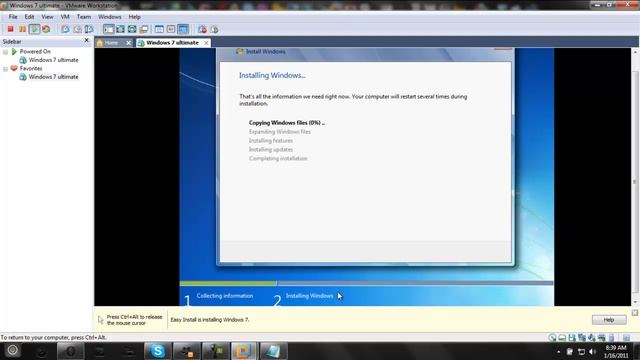640x360 pixels.
Task: Click the Collecting information step 1 label
Action: pos(225,296)
